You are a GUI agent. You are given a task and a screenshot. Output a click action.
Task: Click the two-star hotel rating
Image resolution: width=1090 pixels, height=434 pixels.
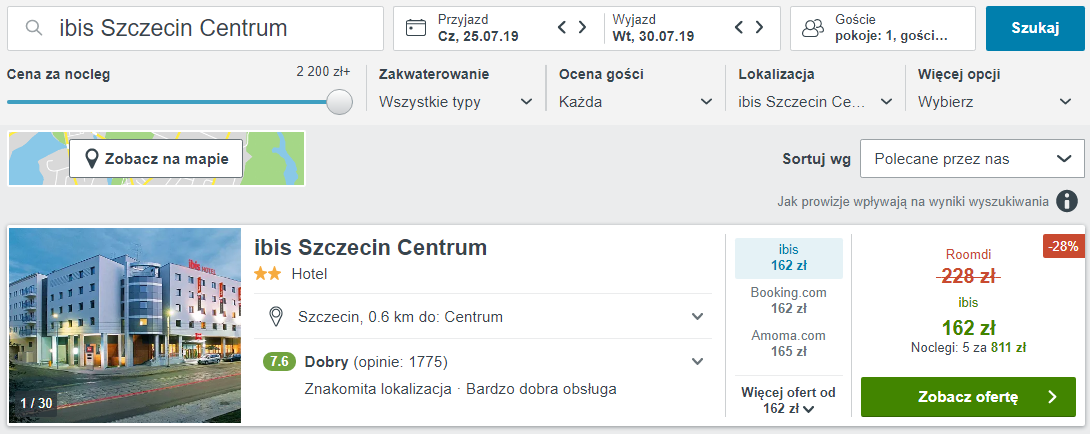[x=268, y=274]
